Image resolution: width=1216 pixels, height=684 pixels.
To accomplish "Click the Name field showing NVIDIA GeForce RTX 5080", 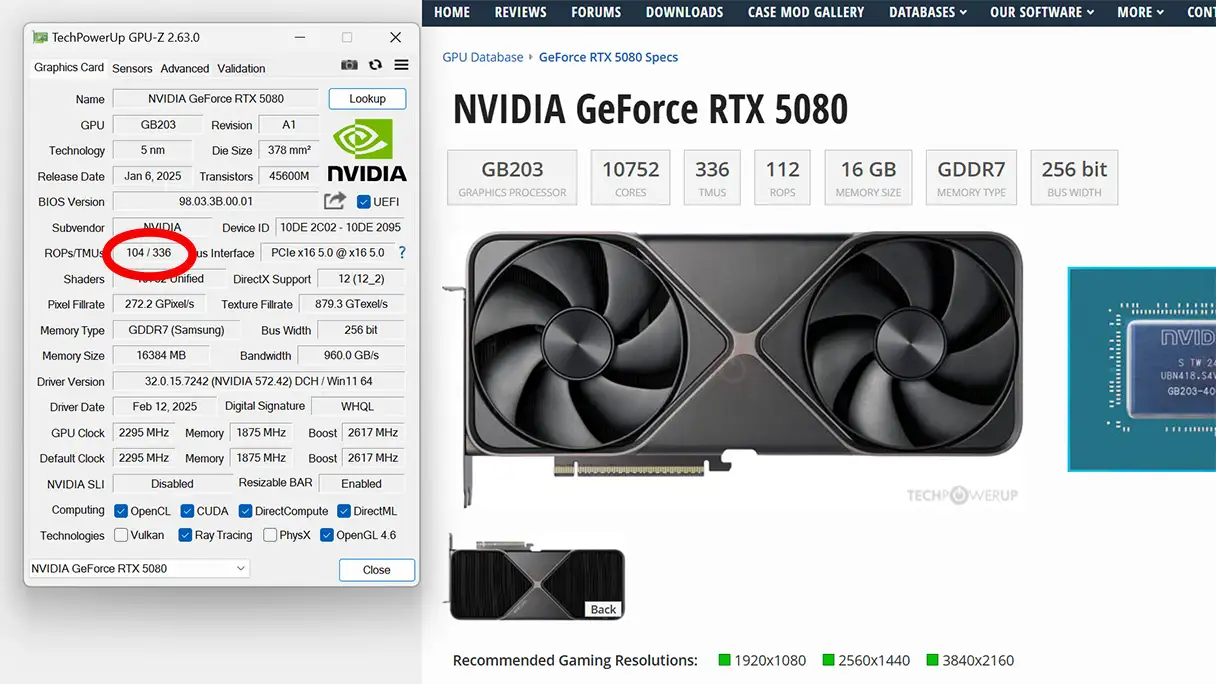I will pyautogui.click(x=216, y=99).
